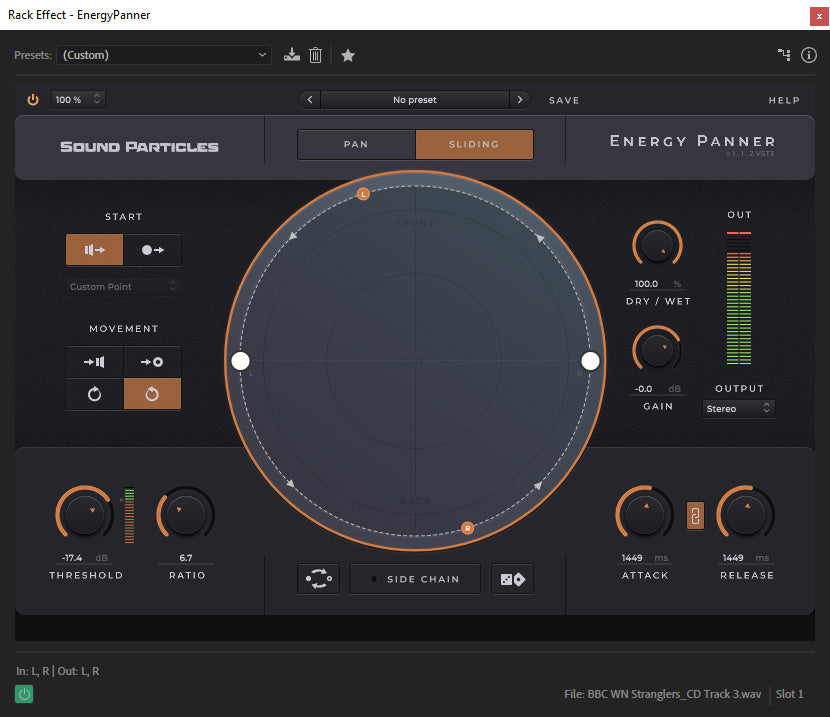The width and height of the screenshot is (830, 717).
Task: Adjust the Ratio knob
Action: pos(186,514)
